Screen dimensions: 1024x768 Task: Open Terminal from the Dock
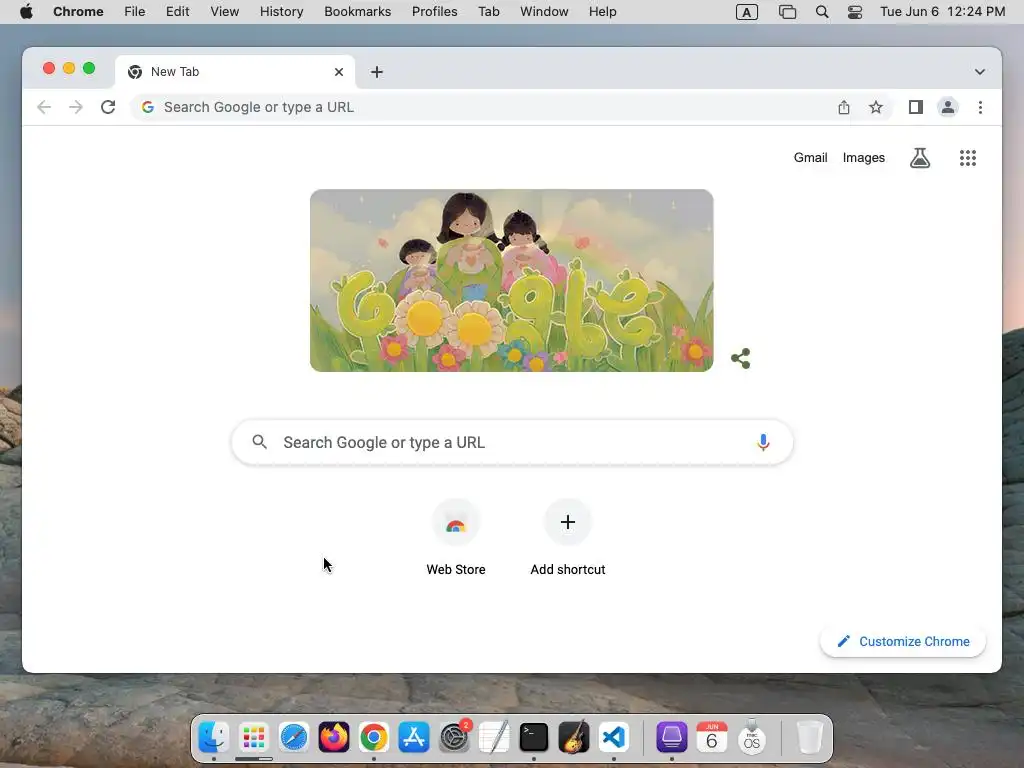pos(534,737)
